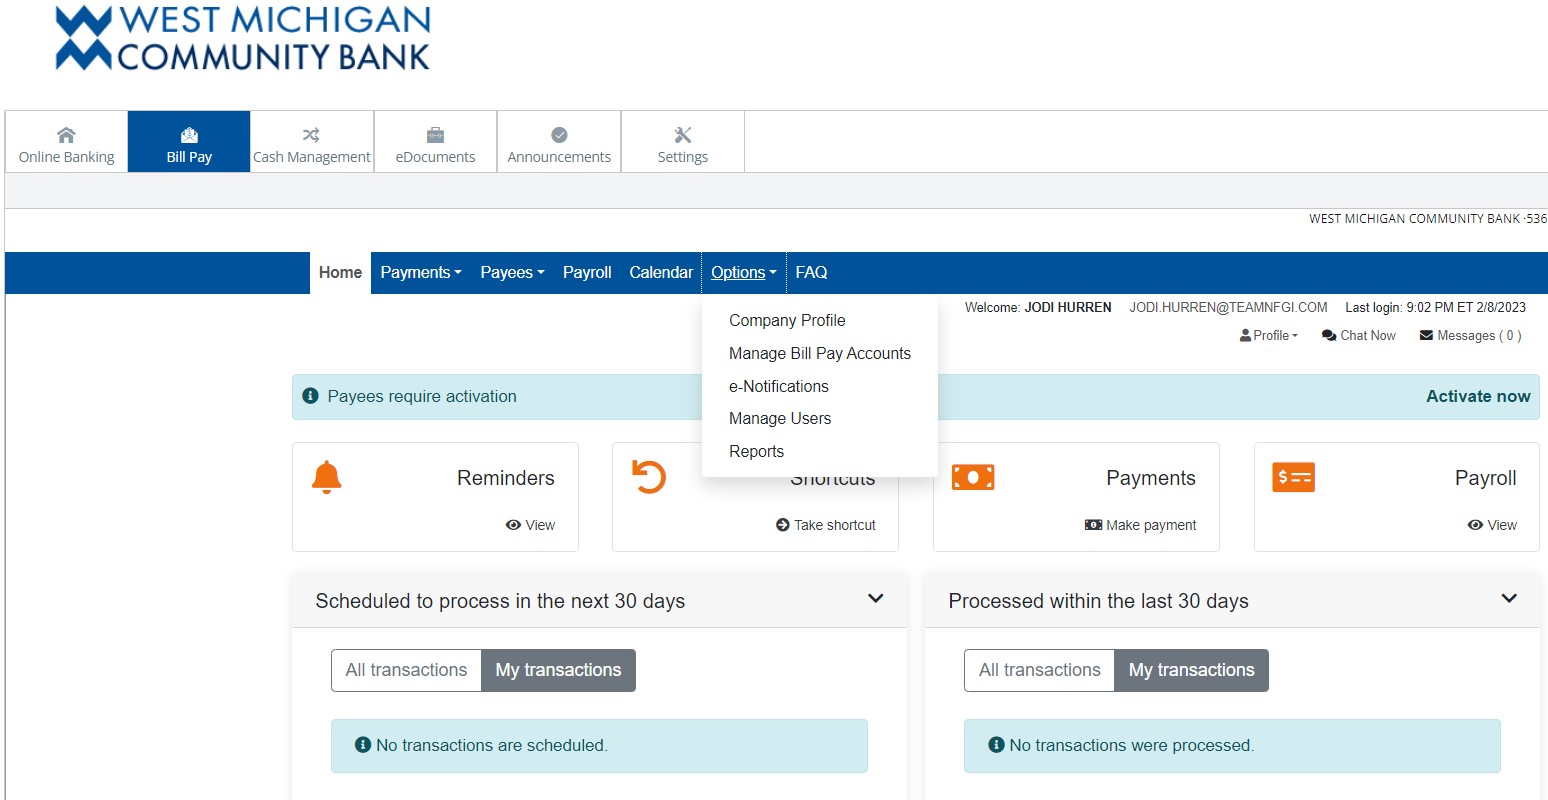Viewport: 1548px width, 800px height.
Task: Click the Announcements tab label
Action: 559,157
